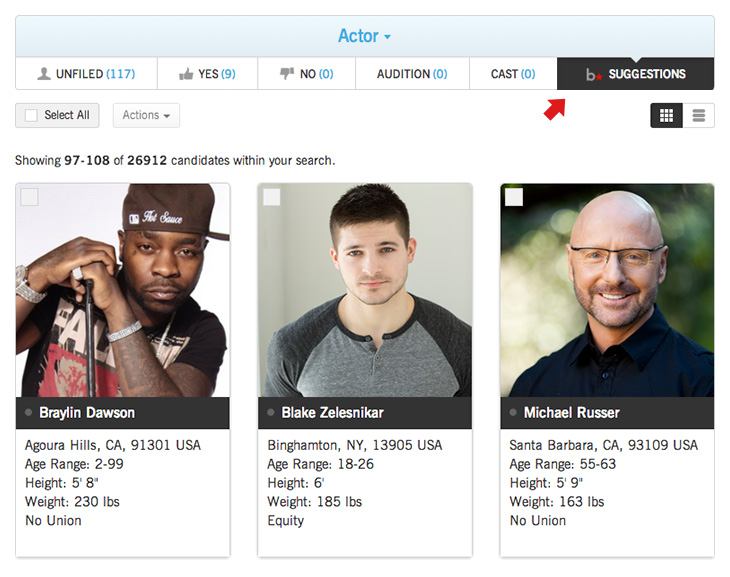Open Blake Zelesnikar's profile name link
The width and height of the screenshot is (730, 577).
(332, 413)
